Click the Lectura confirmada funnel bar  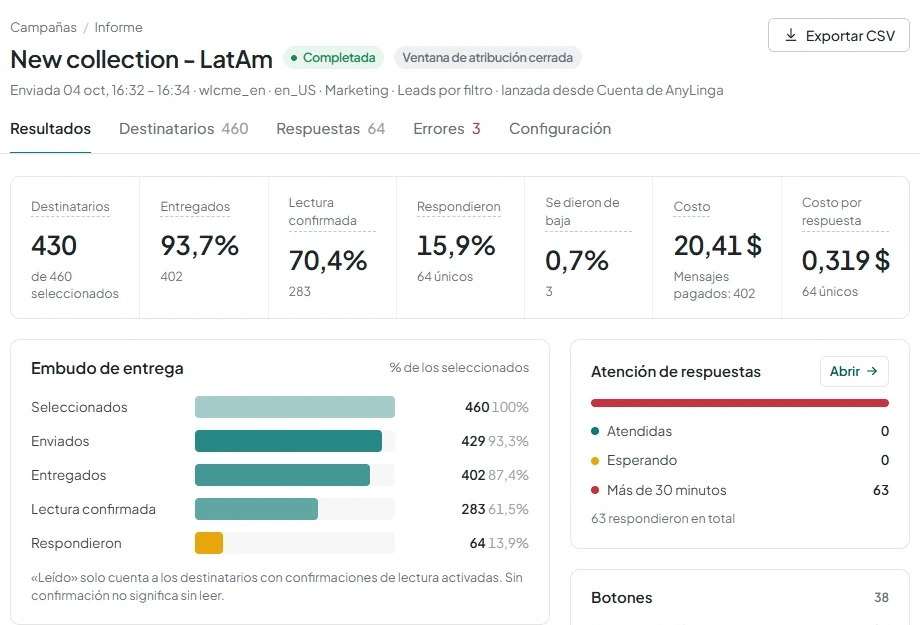click(256, 509)
